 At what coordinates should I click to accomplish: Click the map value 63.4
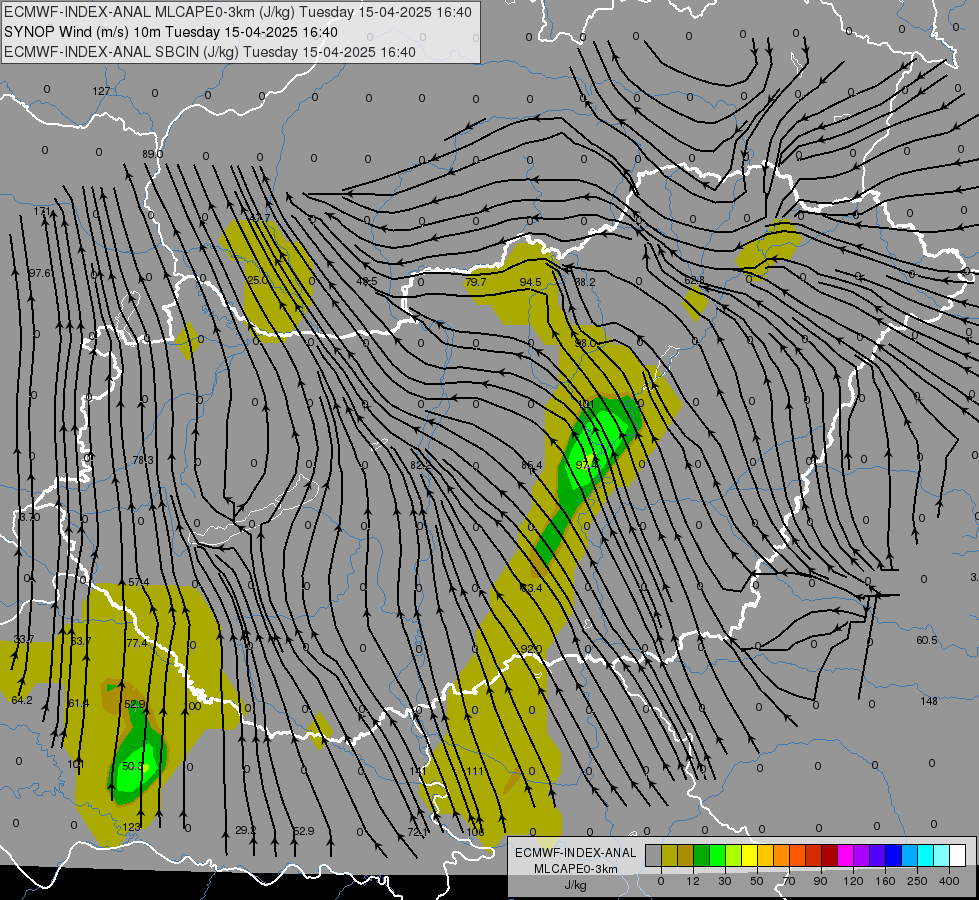[x=531, y=588]
